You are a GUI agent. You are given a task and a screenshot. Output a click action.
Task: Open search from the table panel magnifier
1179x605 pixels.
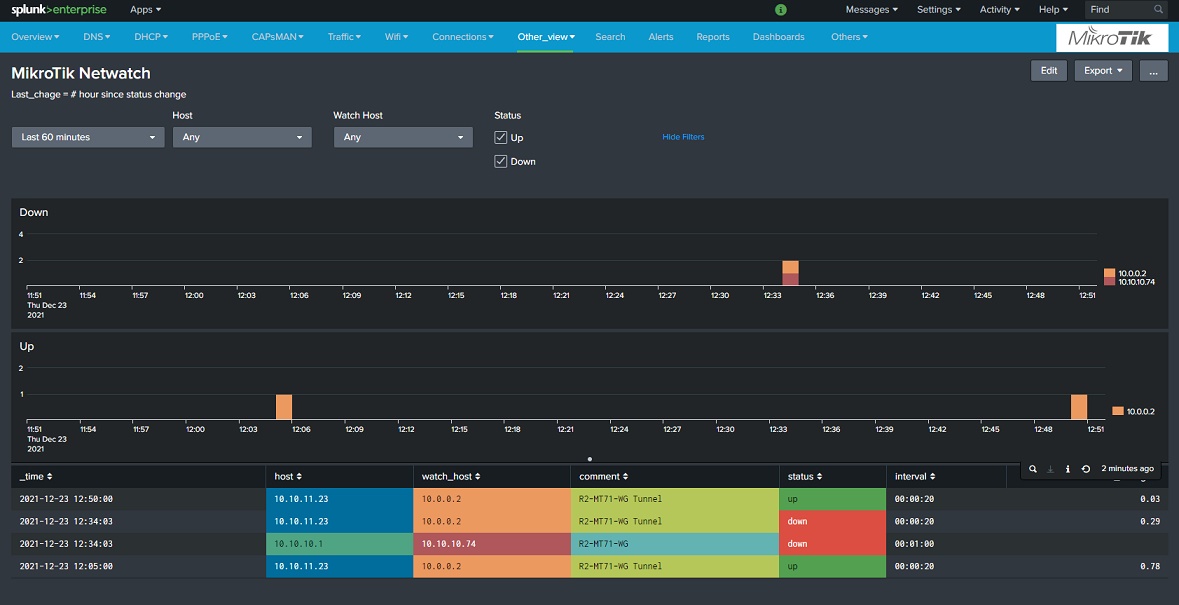(1033, 468)
